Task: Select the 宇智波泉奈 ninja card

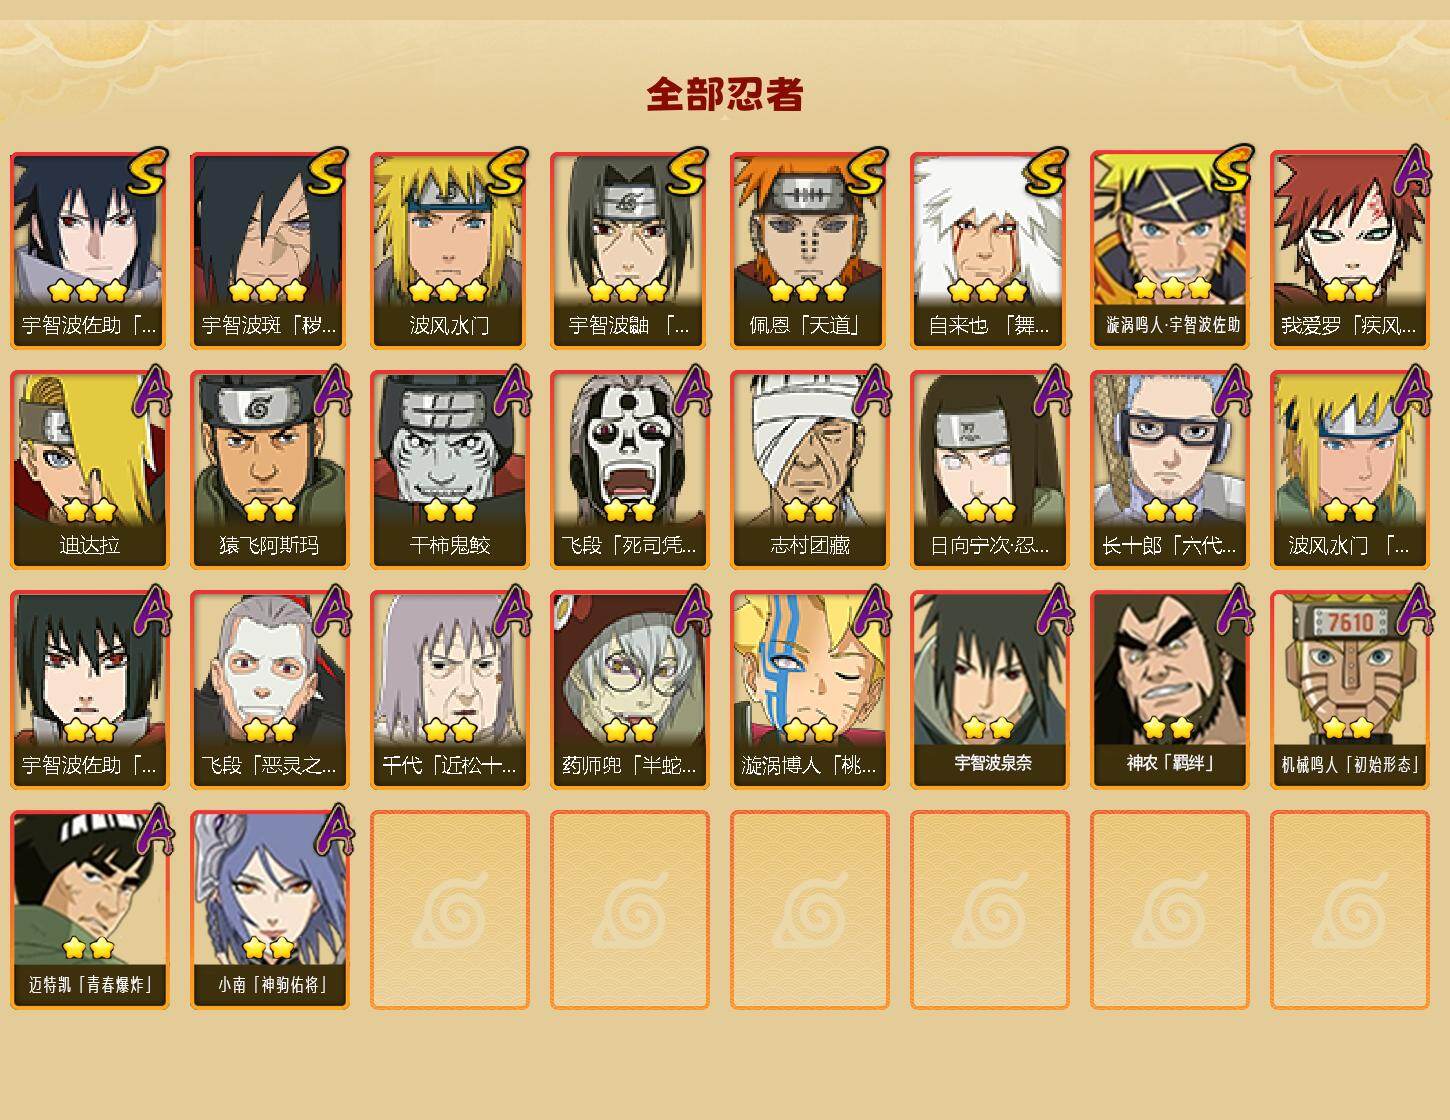Action: tap(989, 690)
